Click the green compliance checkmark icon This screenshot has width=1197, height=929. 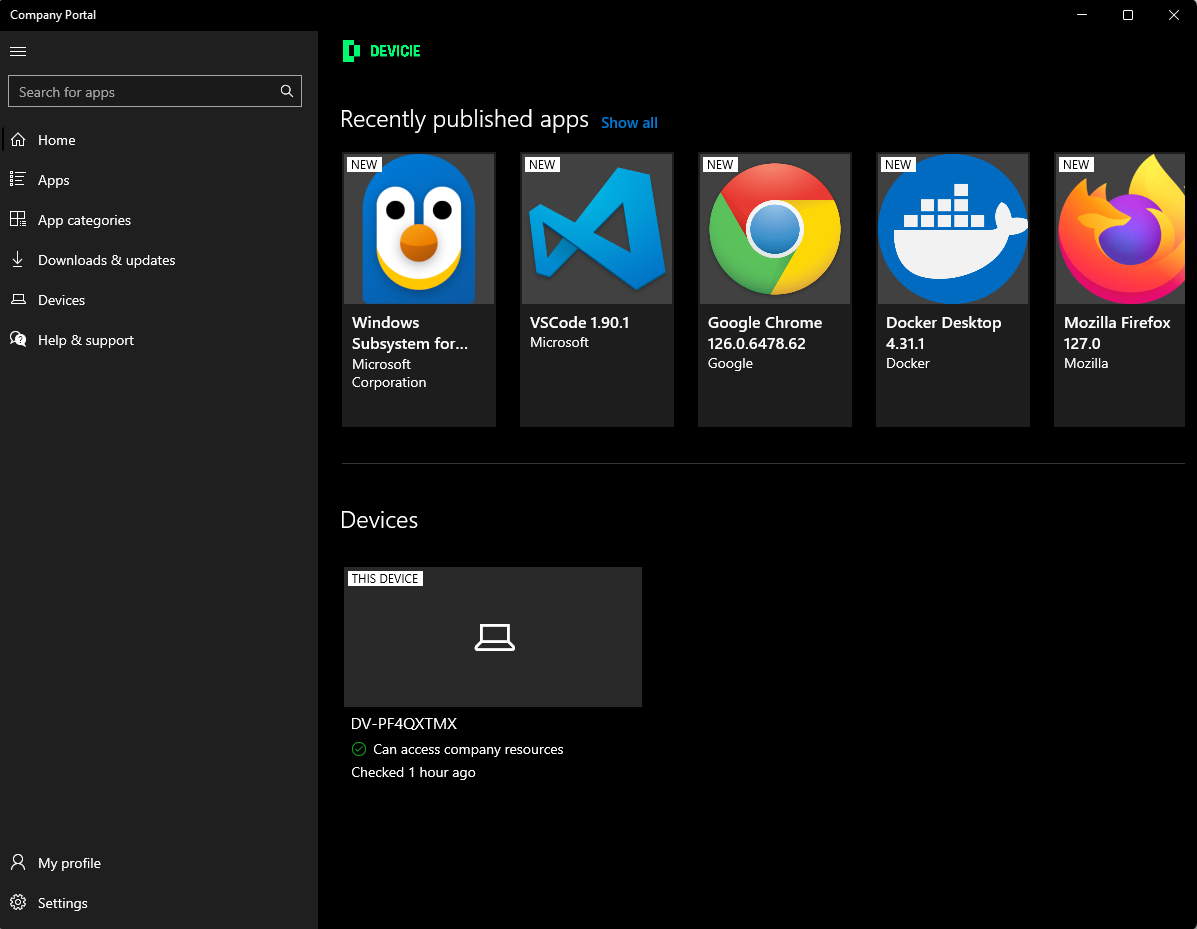359,749
